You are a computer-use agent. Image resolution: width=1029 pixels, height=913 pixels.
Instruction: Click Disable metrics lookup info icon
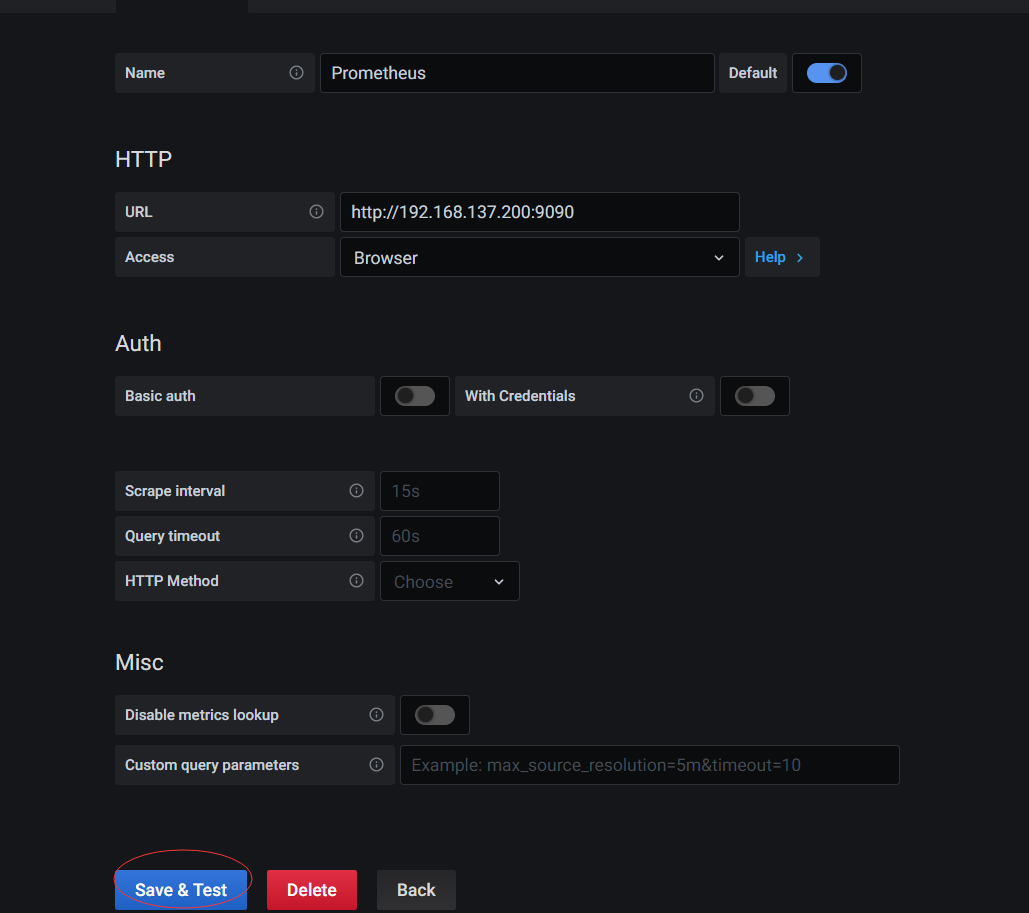376,714
